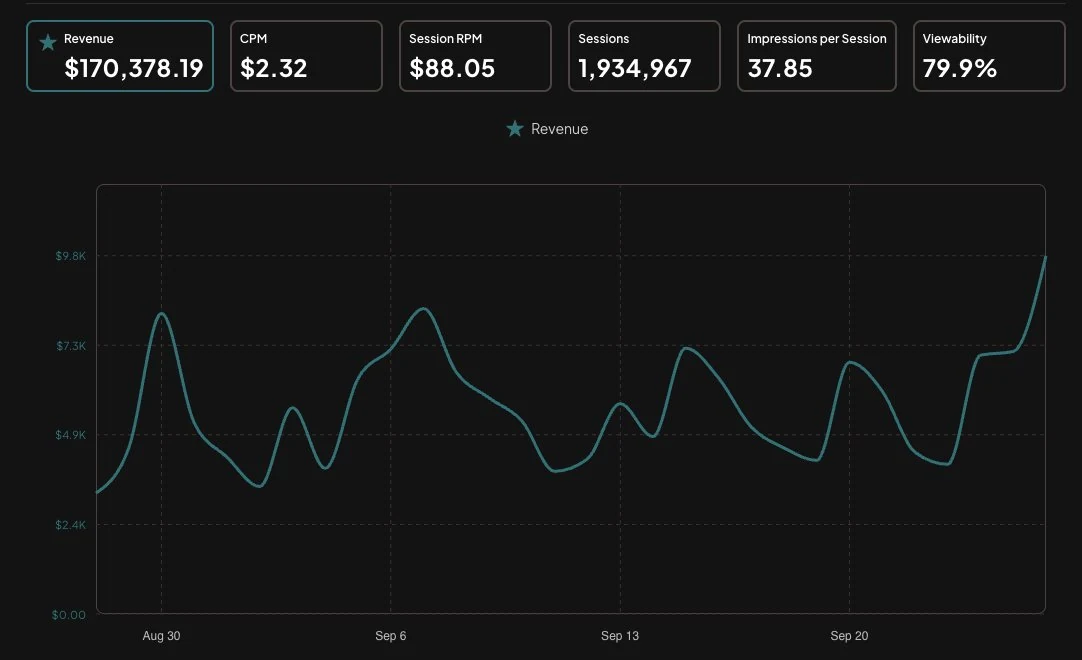This screenshot has width=1082, height=660.
Task: Click the 37.85 impressions value
Action: click(x=780, y=68)
